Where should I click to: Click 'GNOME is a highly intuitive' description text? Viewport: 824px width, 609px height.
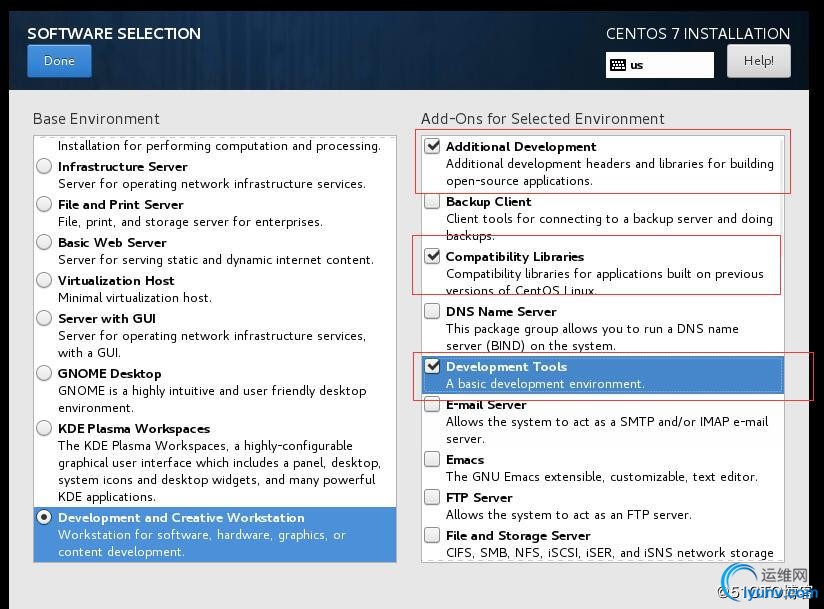pyautogui.click(x=212, y=399)
